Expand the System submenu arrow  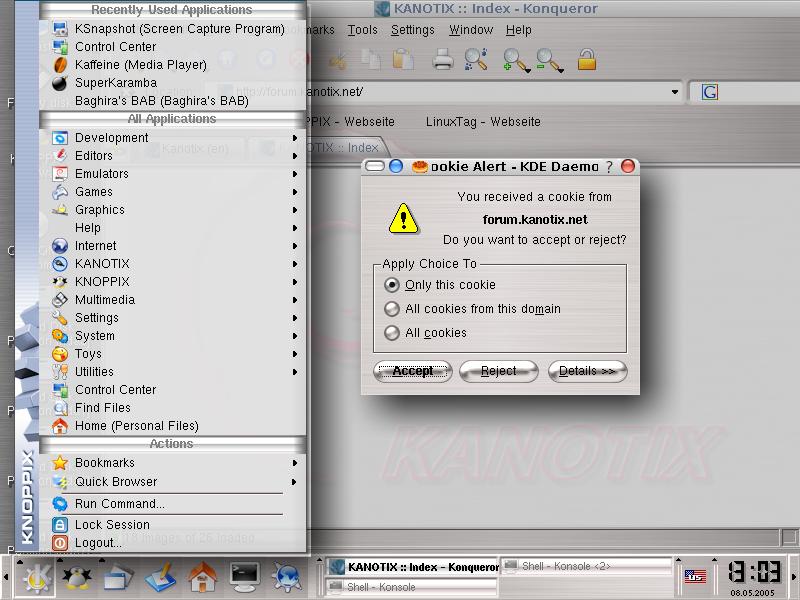click(x=295, y=336)
